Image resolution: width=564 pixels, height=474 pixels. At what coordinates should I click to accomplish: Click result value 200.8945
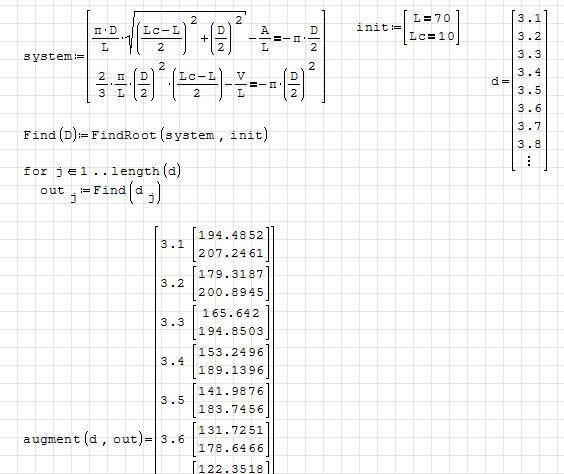point(231,292)
